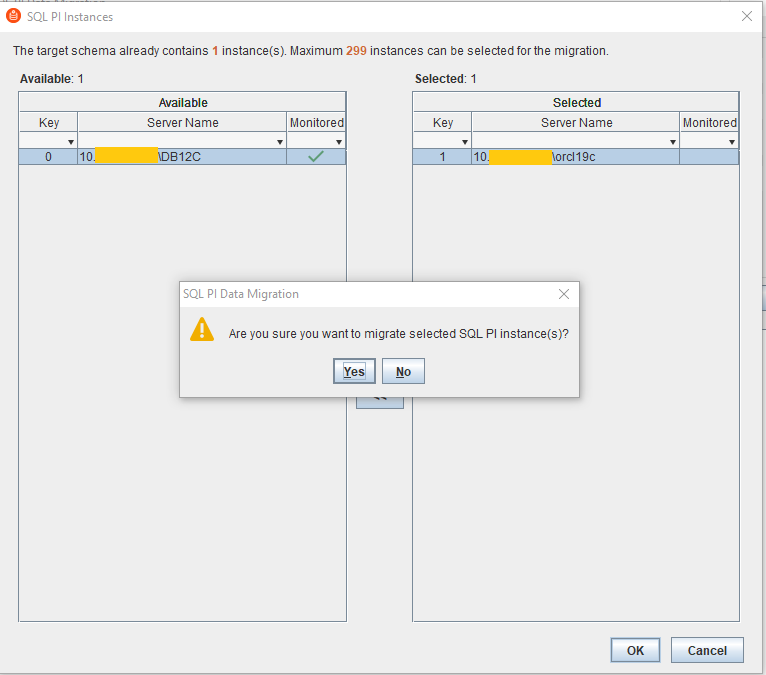Click OK in SQL PI Instances window

coord(635,650)
